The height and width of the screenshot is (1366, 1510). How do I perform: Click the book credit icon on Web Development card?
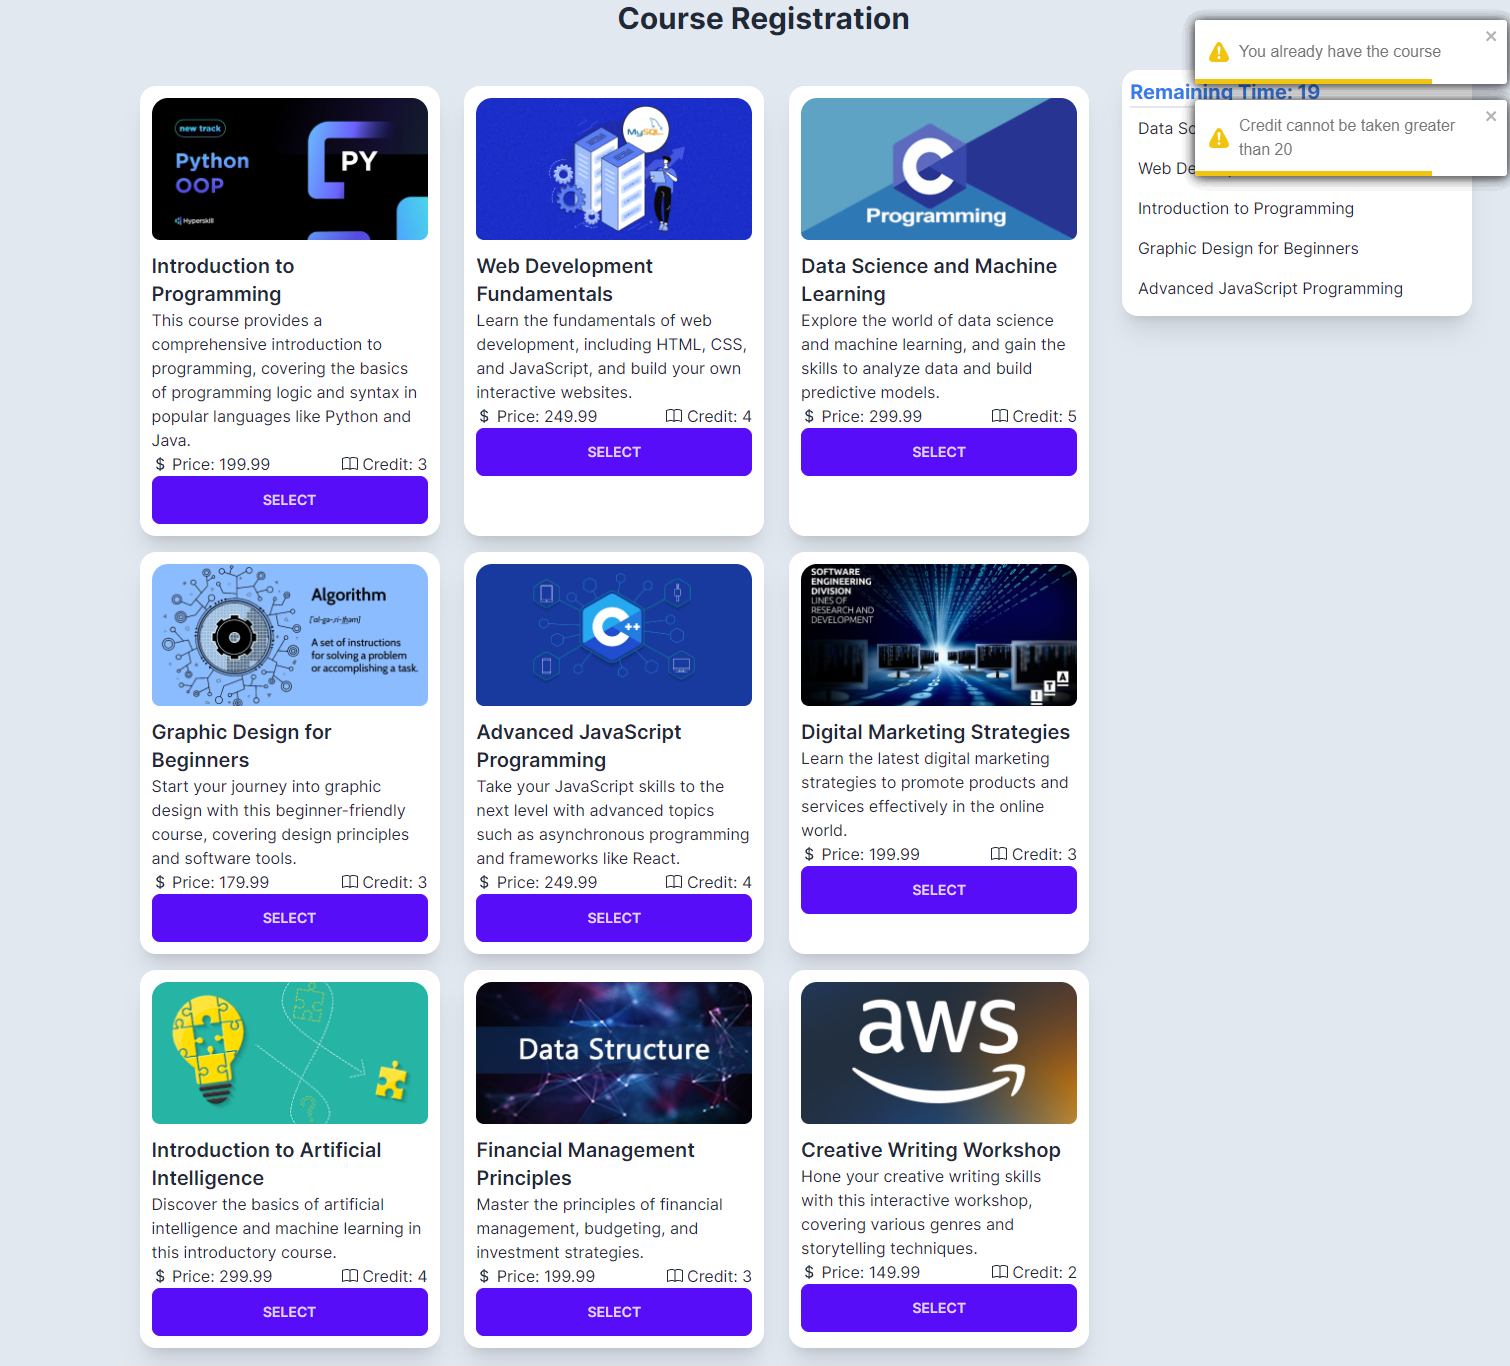pos(674,416)
